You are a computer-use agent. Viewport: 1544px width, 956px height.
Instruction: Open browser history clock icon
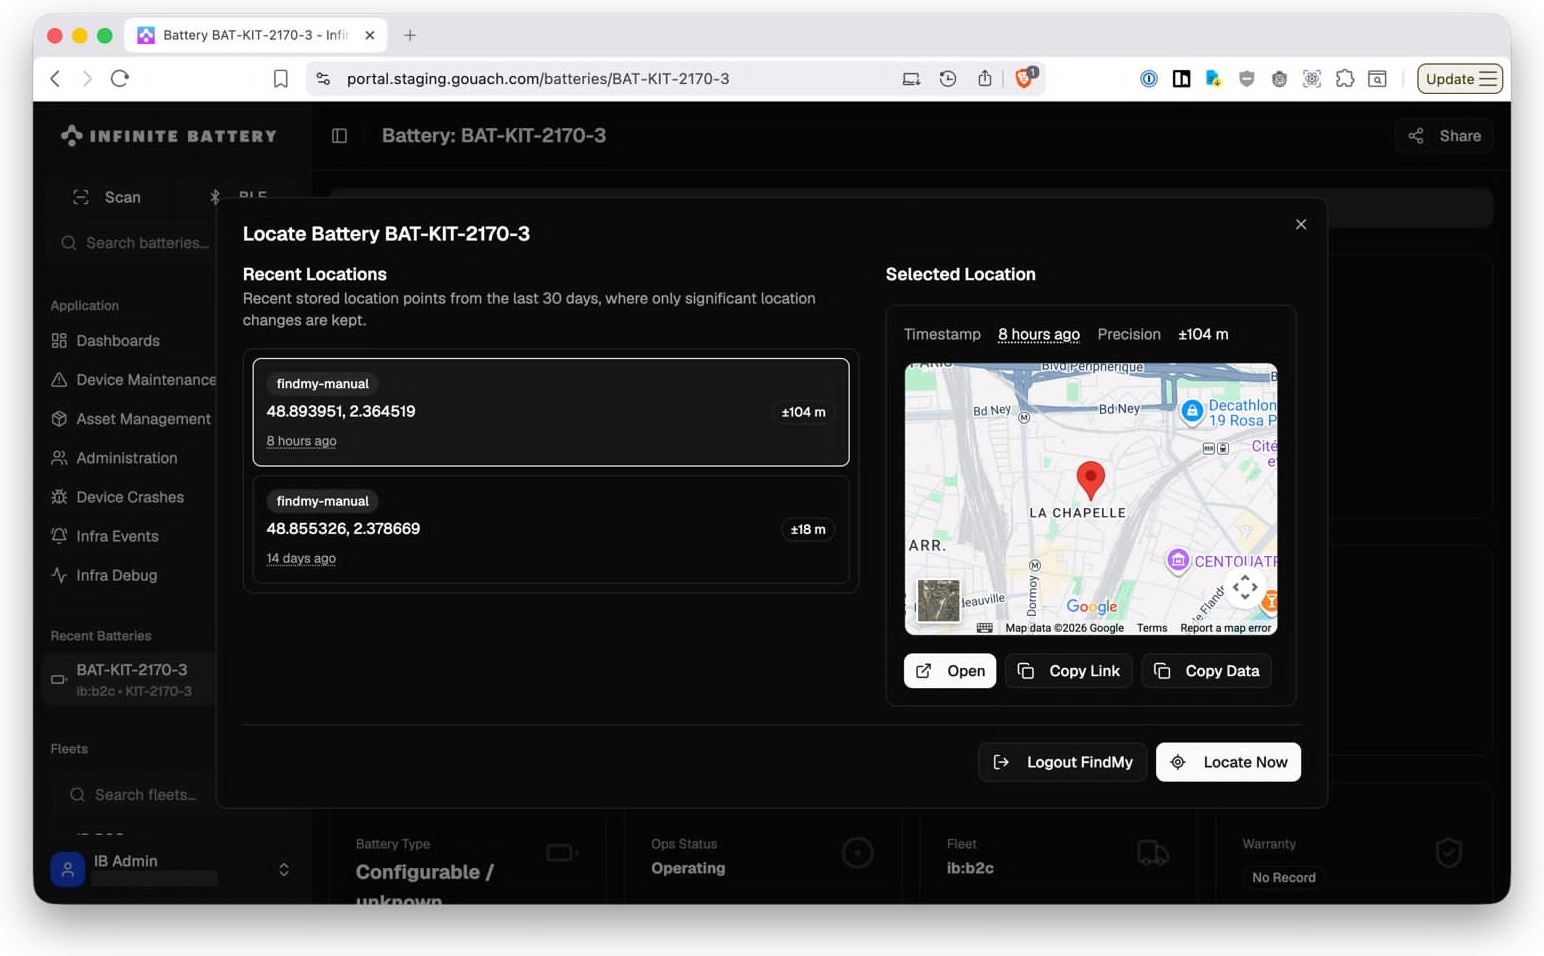(948, 79)
